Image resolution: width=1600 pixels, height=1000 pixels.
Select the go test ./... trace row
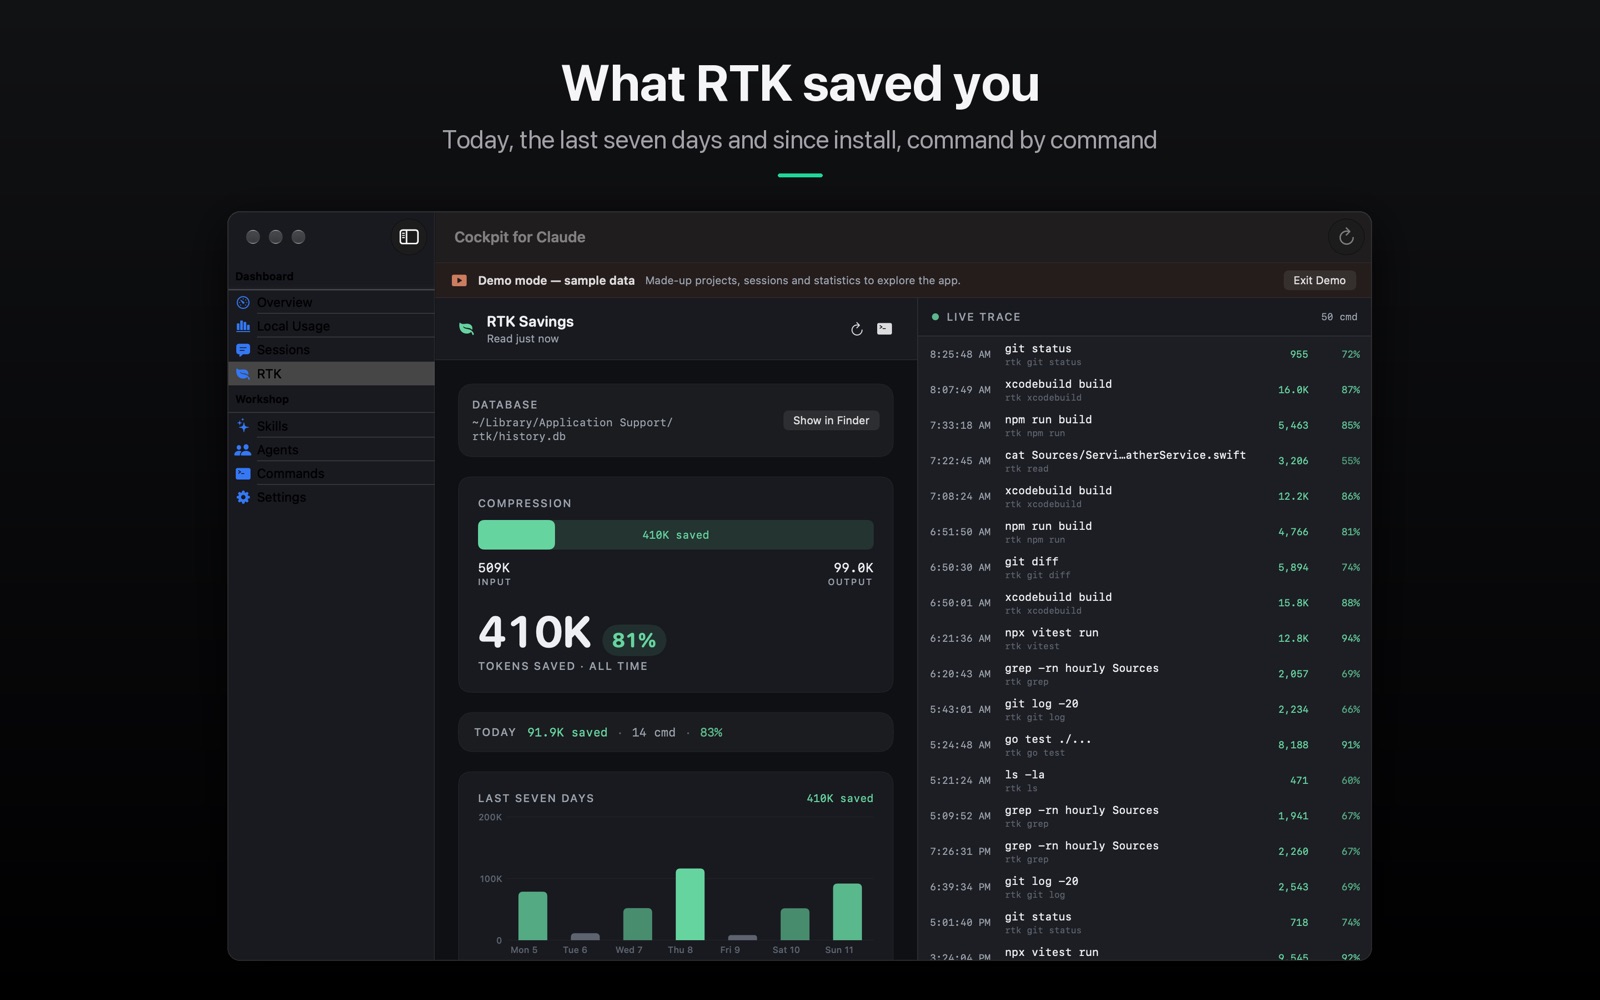(x=1144, y=745)
